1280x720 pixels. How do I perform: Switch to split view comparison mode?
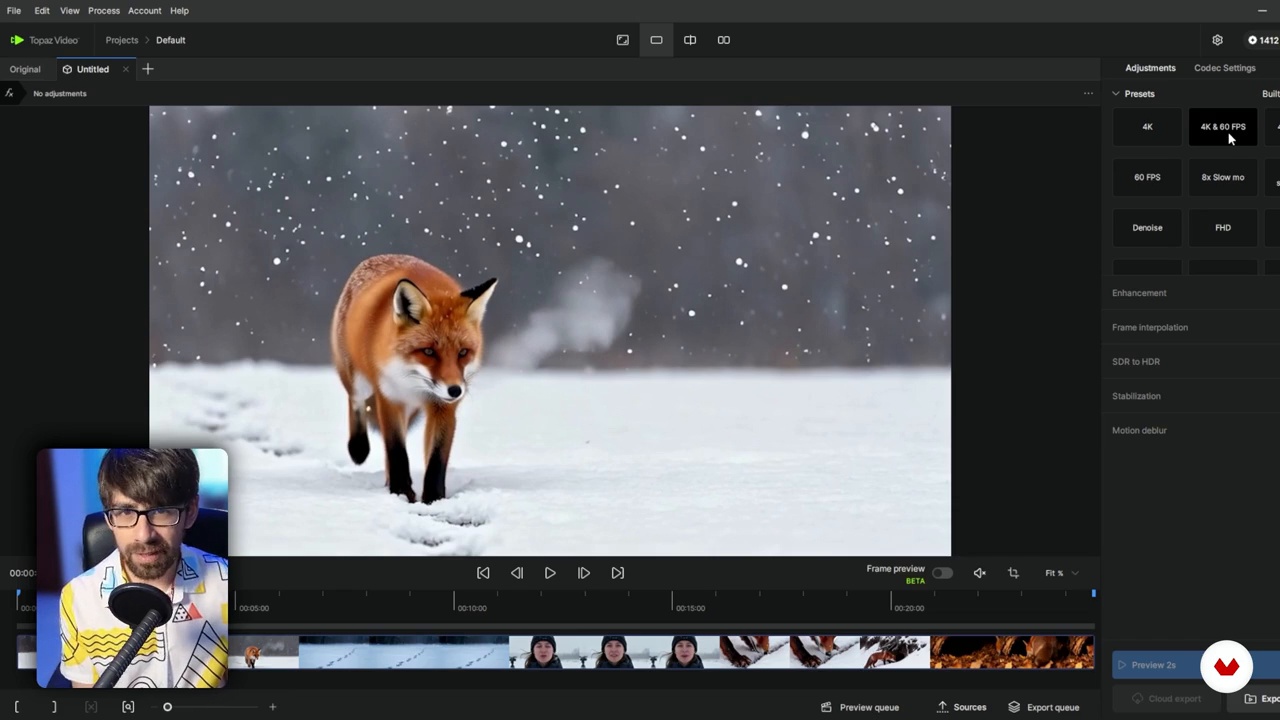tap(690, 40)
